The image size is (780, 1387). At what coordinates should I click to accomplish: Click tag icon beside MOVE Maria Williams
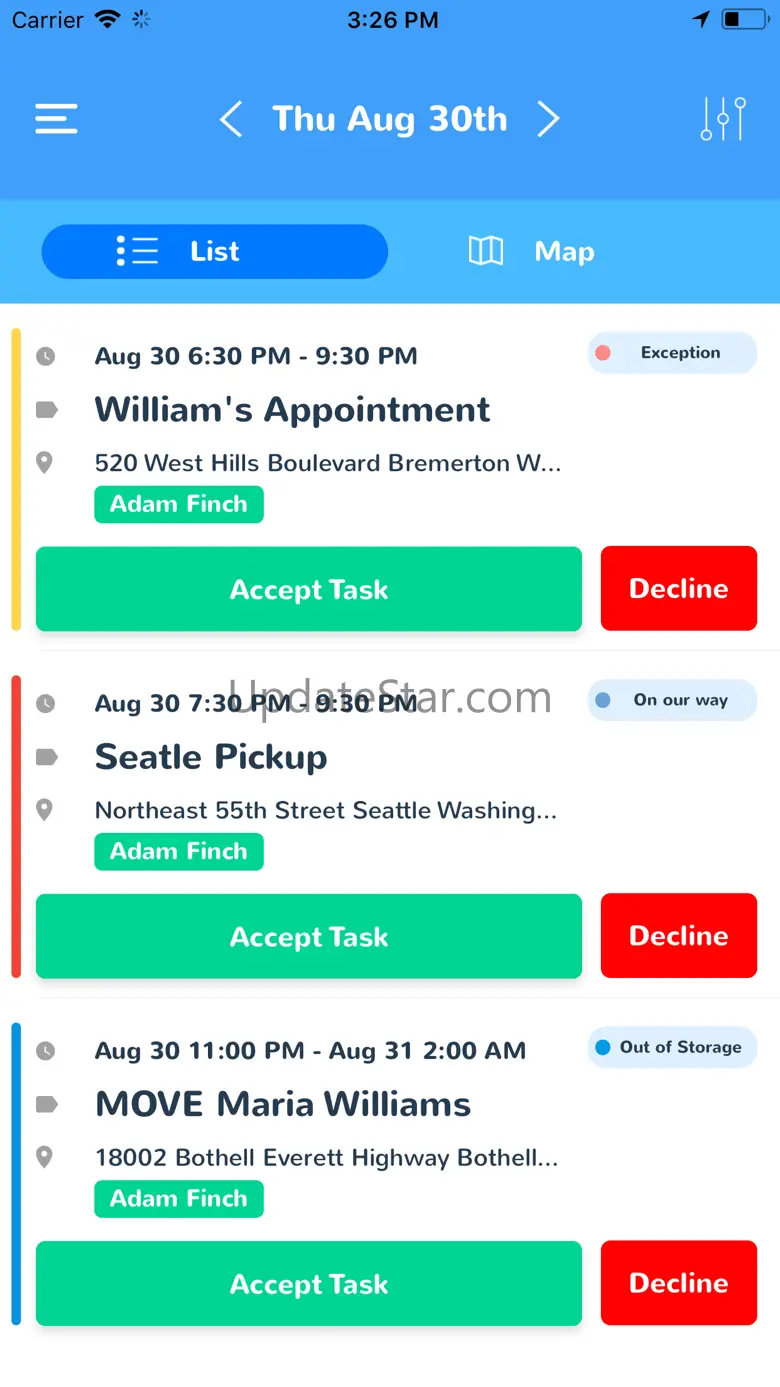coord(46,1104)
